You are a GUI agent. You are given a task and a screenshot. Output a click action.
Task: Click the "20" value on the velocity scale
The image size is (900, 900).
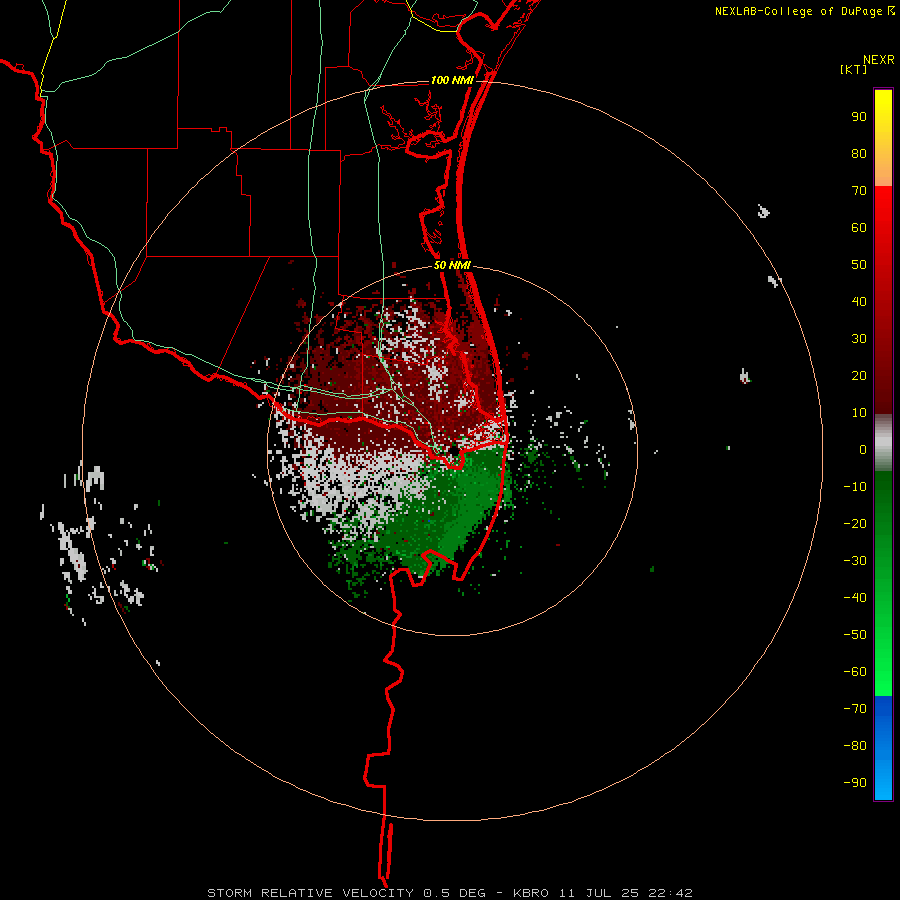pyautogui.click(x=859, y=376)
